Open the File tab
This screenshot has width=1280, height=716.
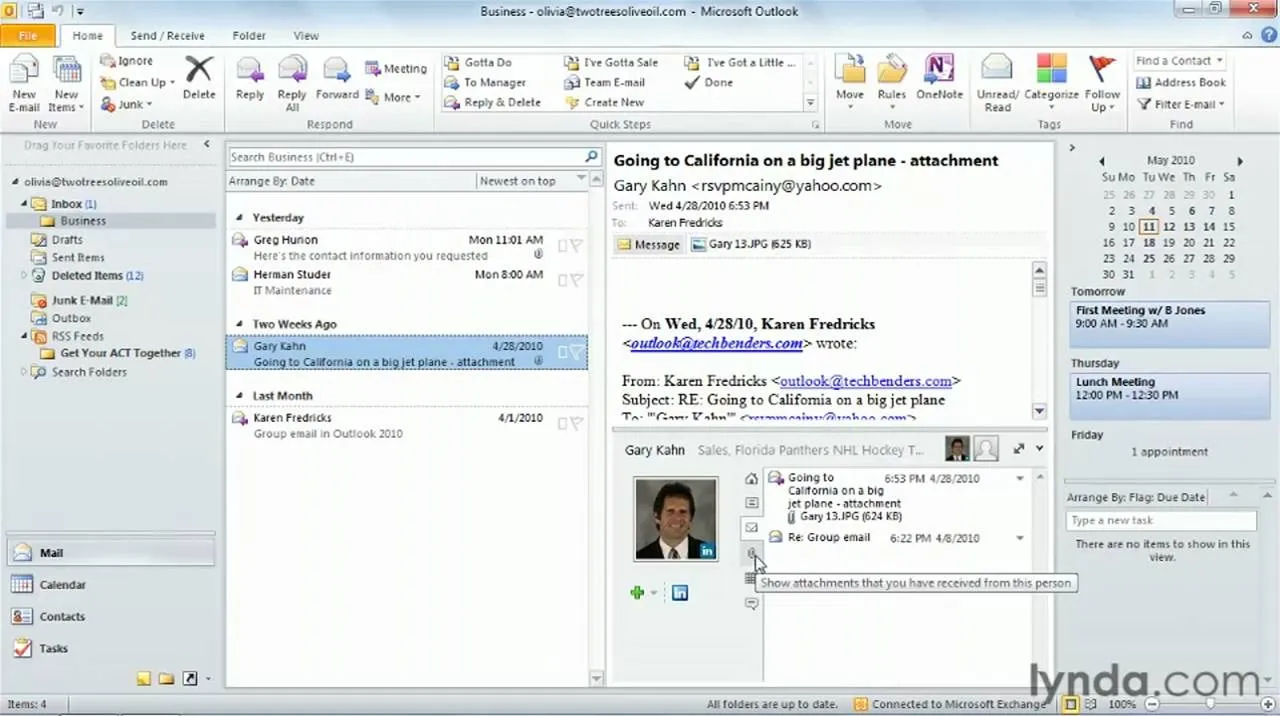pos(28,36)
